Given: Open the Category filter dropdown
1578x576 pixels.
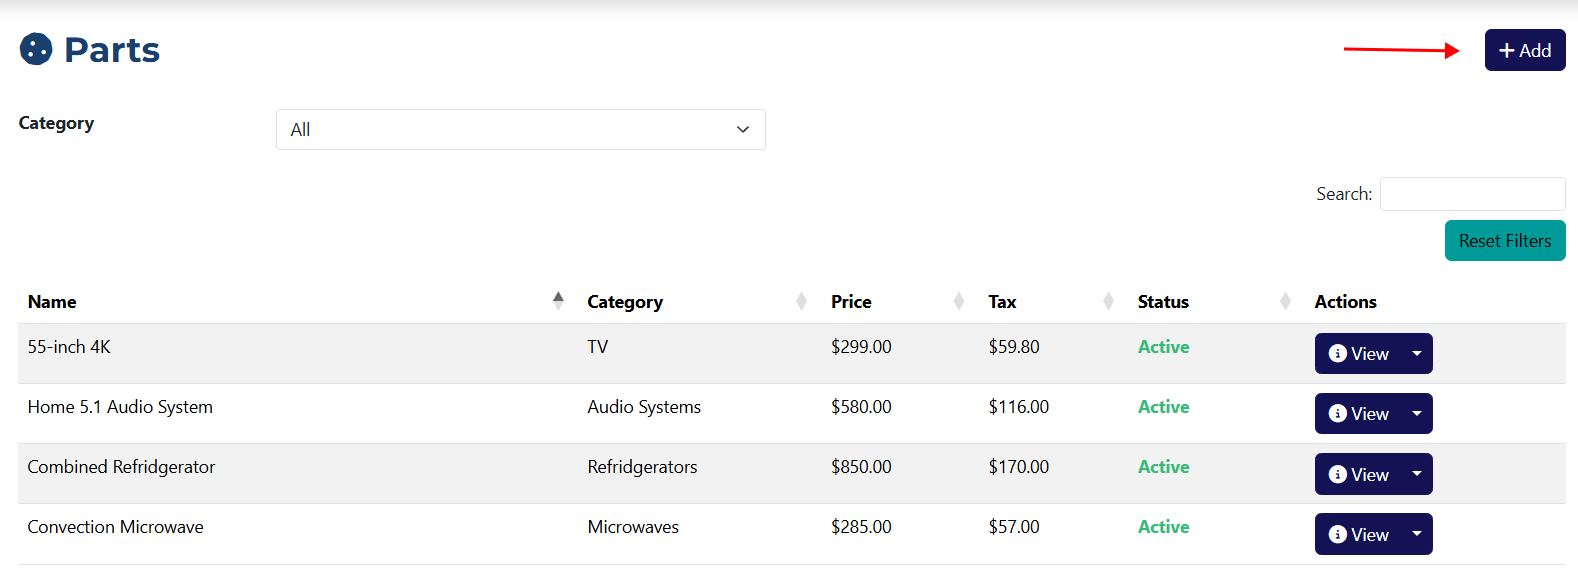Looking at the screenshot, I should pos(520,130).
